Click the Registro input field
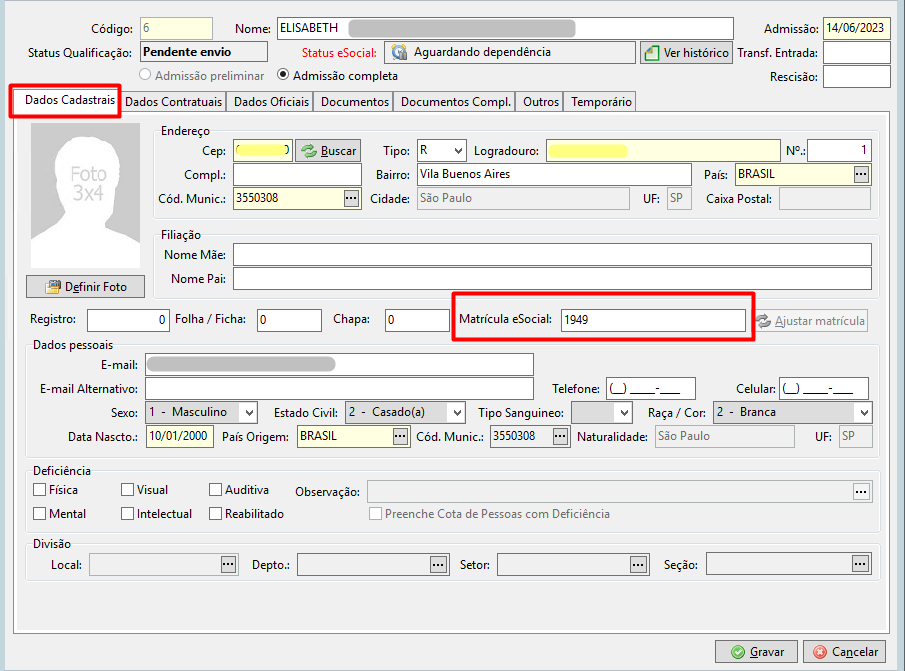 128,320
